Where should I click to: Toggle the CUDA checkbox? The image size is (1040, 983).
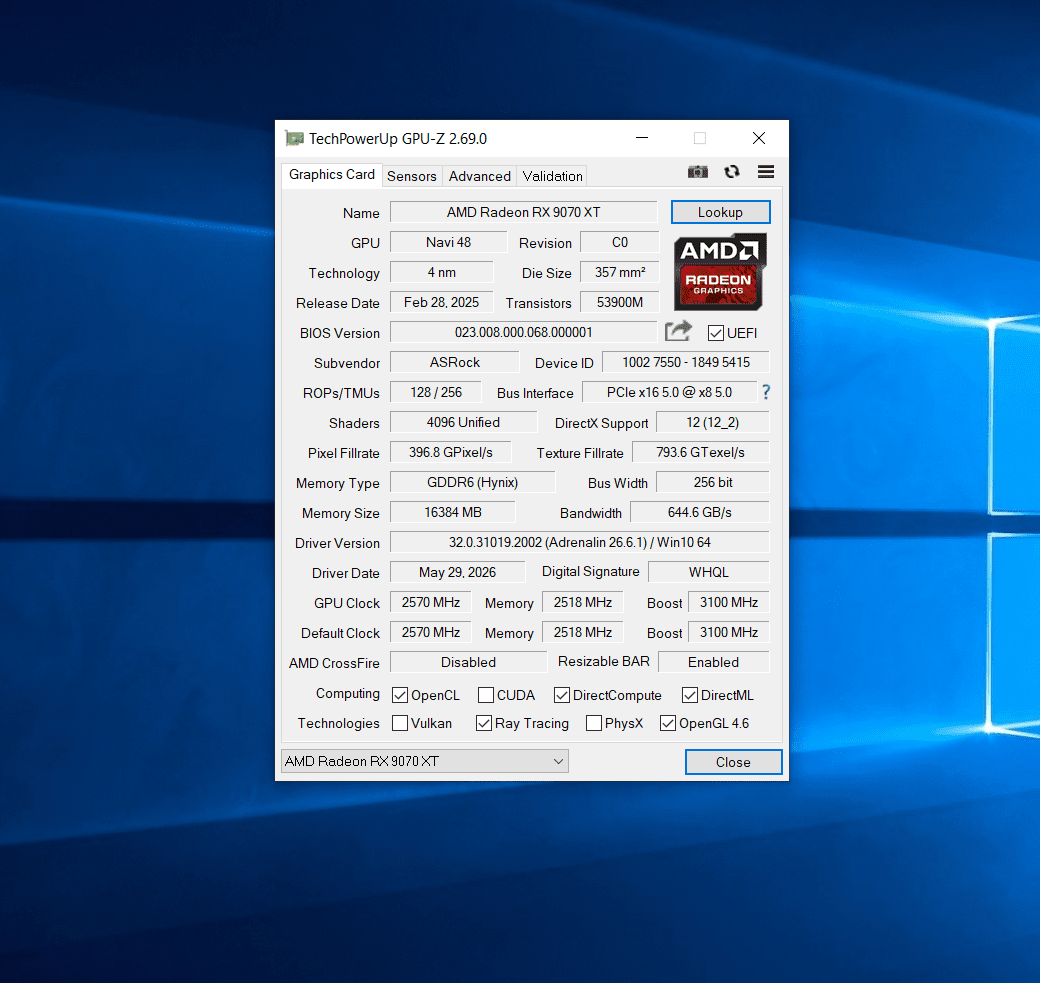point(486,695)
